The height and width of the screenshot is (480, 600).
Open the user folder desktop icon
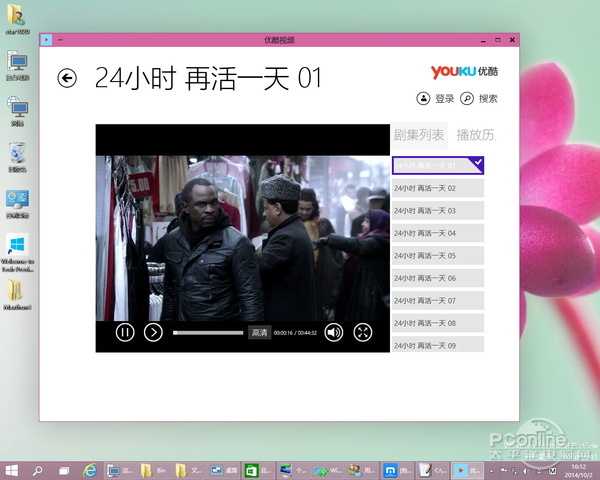pyautogui.click(x=18, y=19)
